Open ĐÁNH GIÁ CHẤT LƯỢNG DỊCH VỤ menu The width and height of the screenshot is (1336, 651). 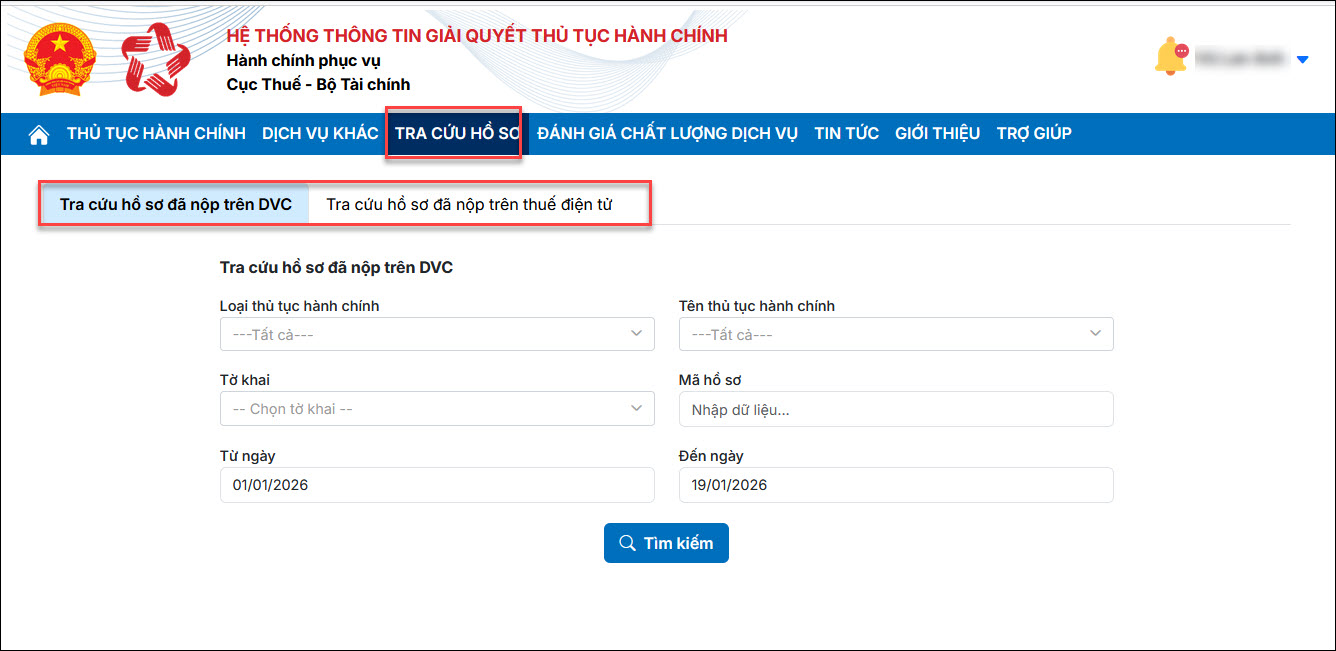coord(667,134)
